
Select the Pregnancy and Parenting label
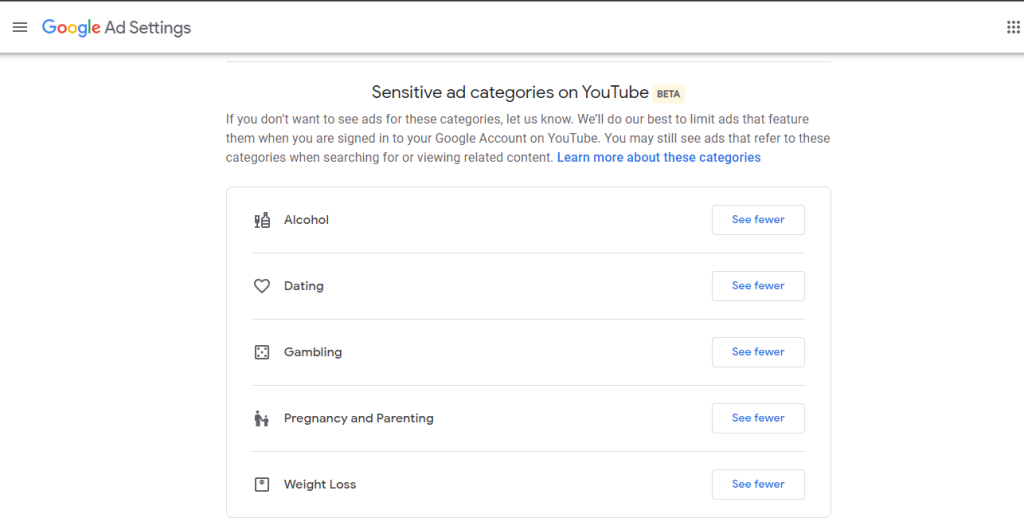[x=358, y=418]
